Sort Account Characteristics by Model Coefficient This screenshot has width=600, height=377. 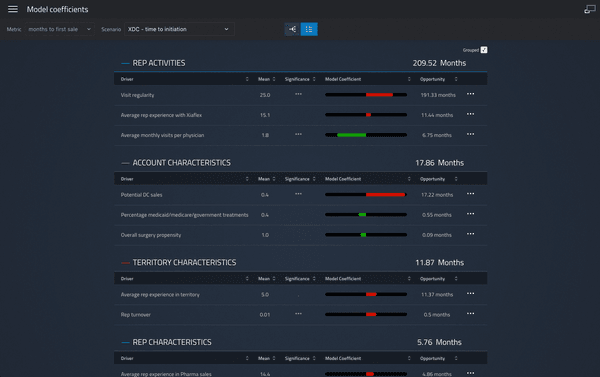tap(409, 179)
